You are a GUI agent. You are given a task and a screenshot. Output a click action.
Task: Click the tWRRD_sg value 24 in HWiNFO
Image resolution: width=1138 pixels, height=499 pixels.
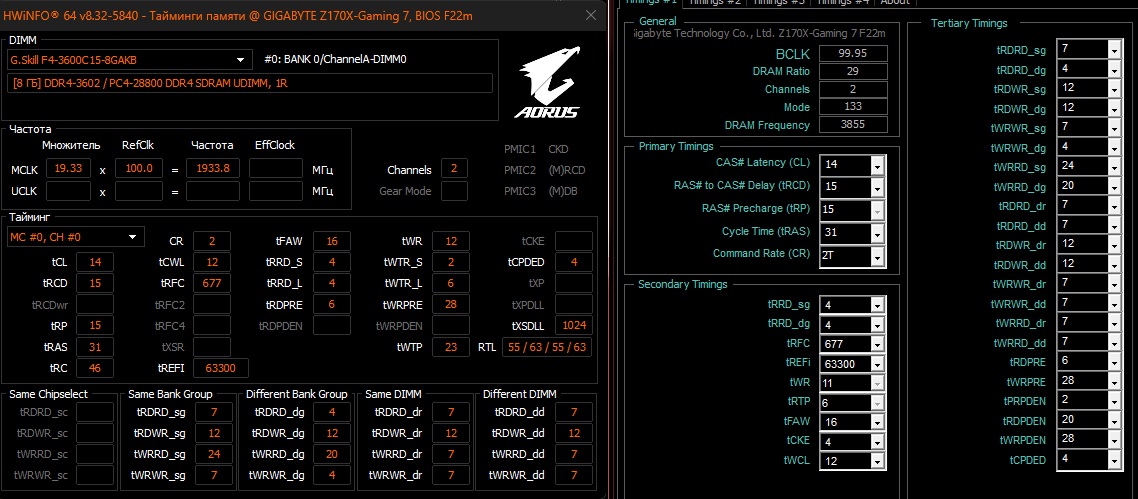pyautogui.click(x=213, y=454)
